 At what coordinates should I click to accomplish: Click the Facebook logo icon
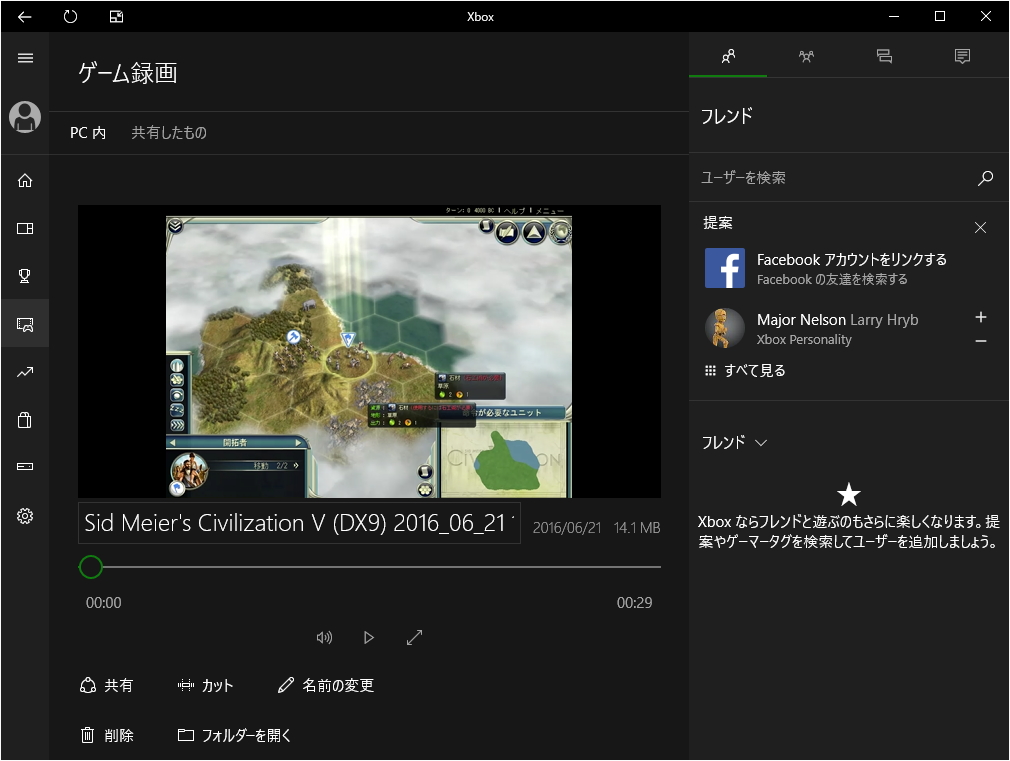click(725, 268)
